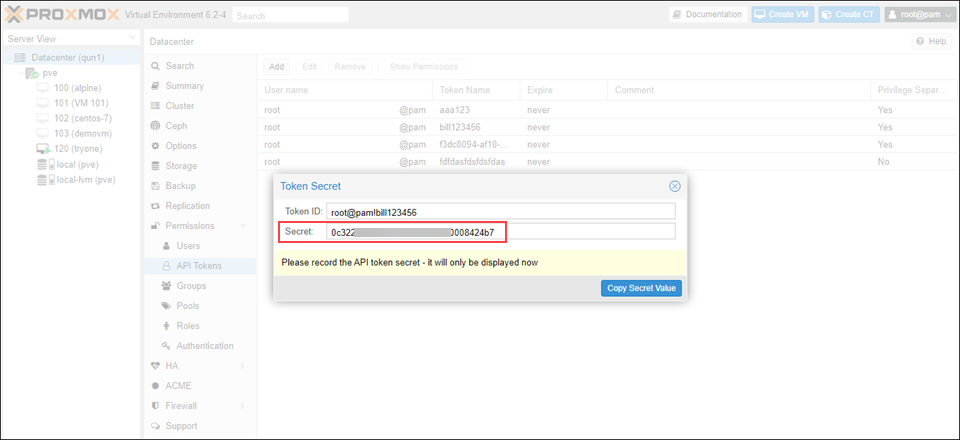The height and width of the screenshot is (440, 960).
Task: Click the Help button
Action: click(930, 41)
